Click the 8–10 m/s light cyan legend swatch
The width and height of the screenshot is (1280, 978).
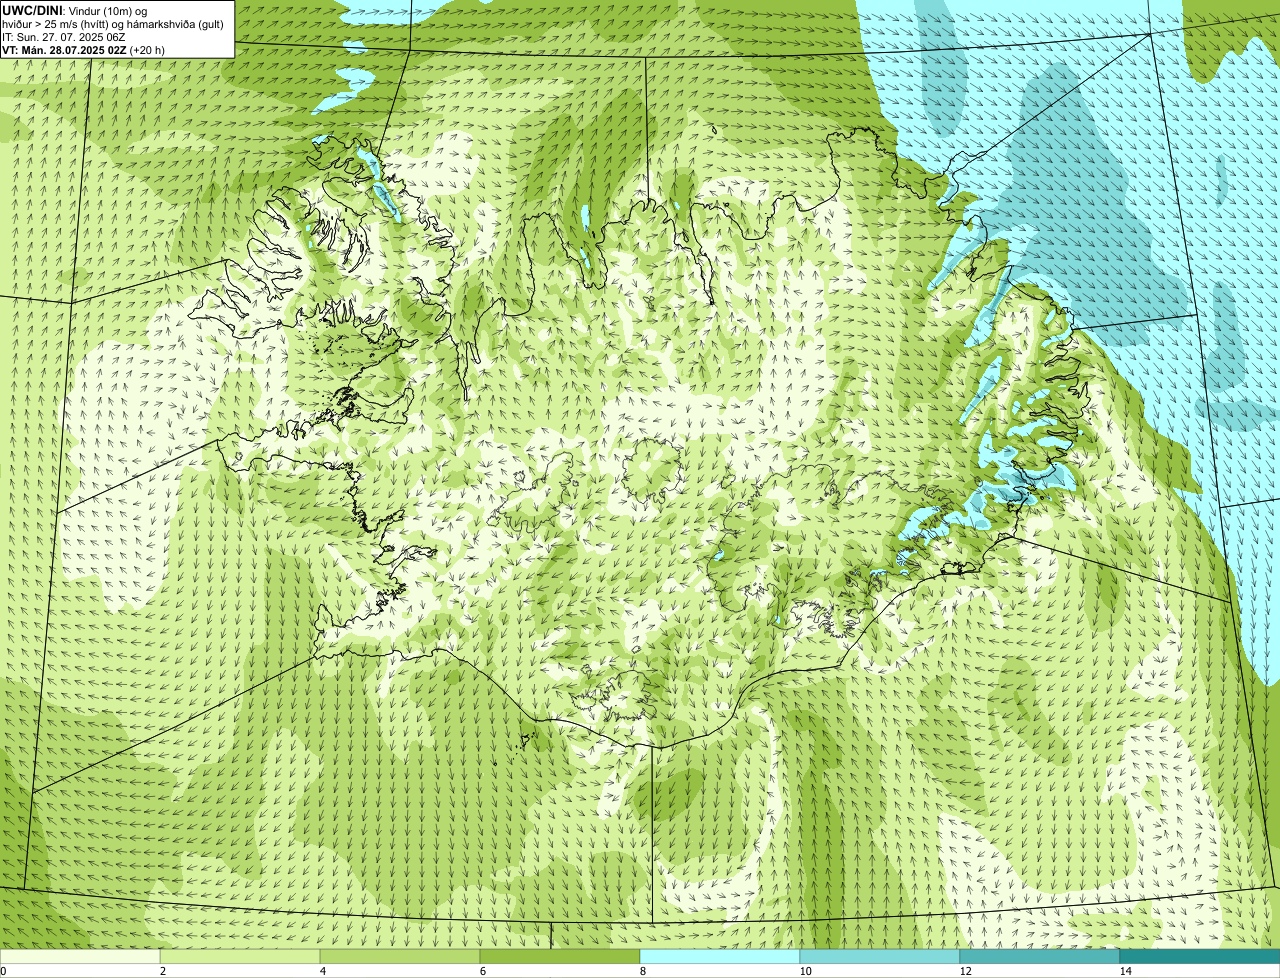pos(720,956)
